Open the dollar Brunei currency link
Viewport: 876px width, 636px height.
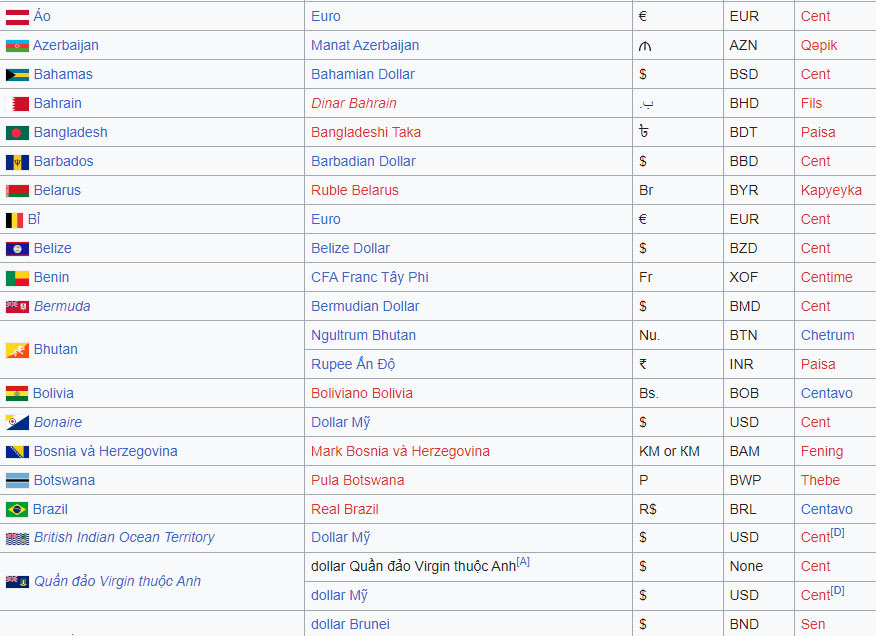pyautogui.click(x=350, y=625)
